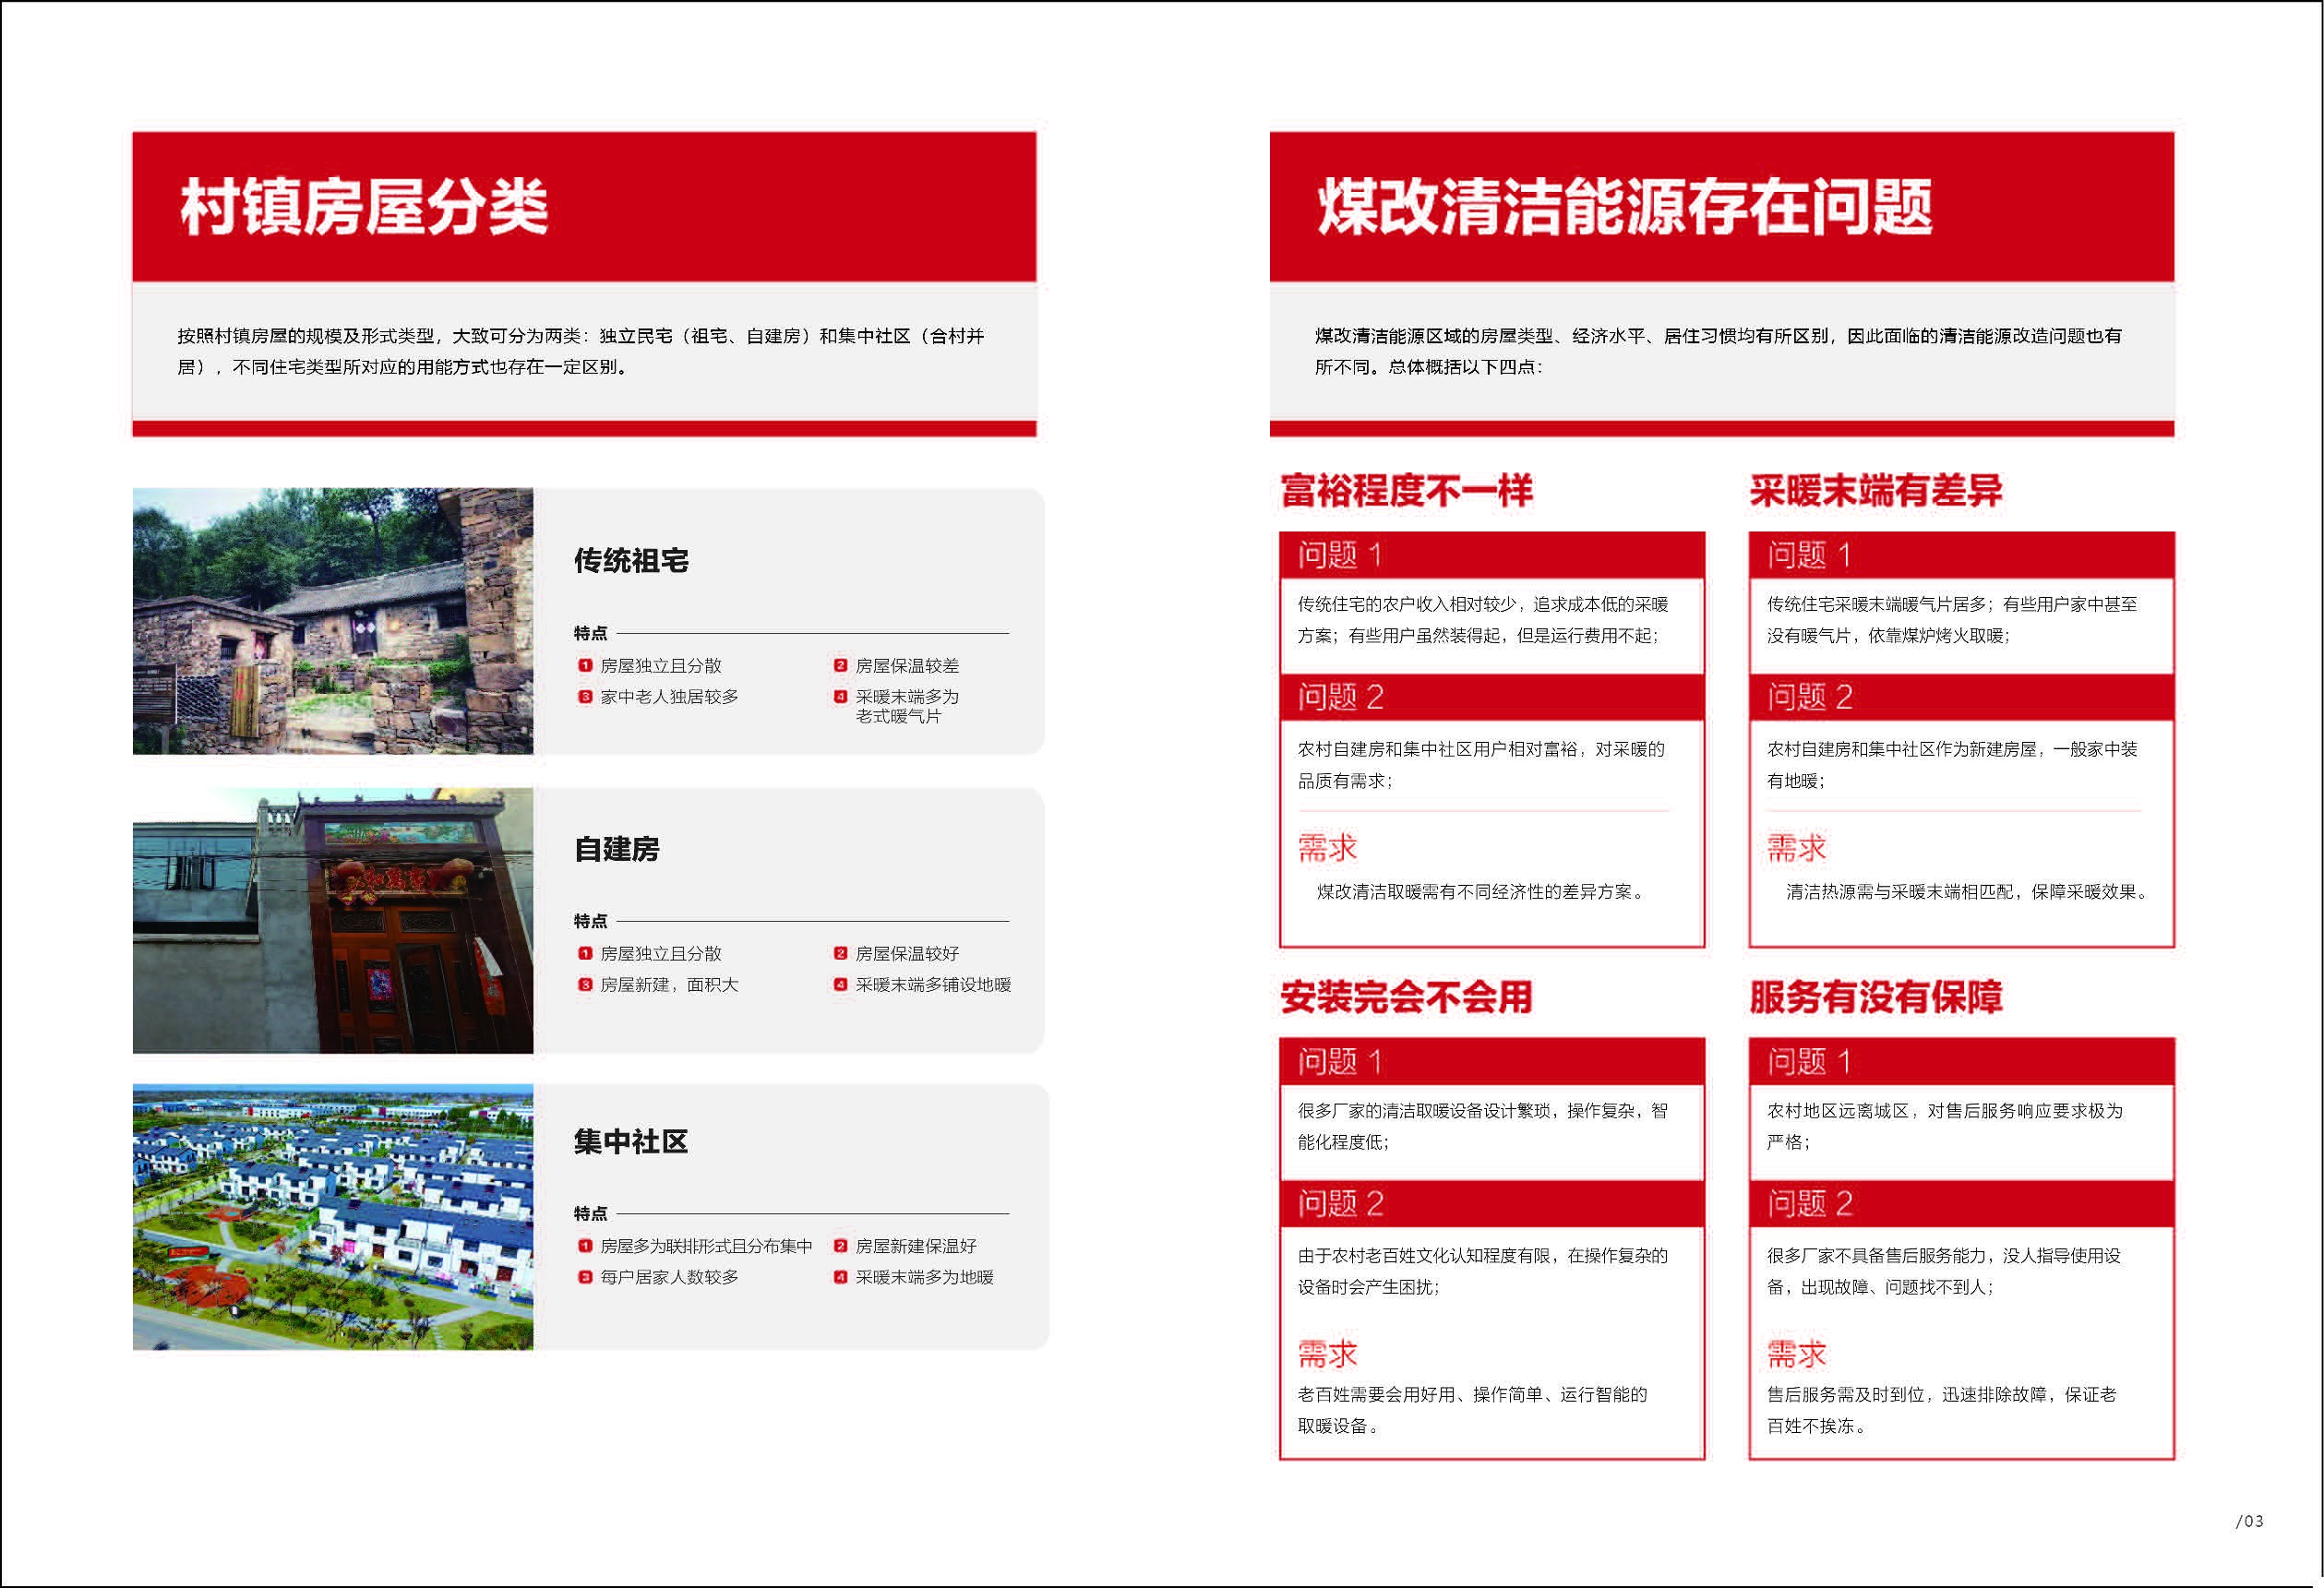Viewport: 2324px width, 1588px height.
Task: Click bullet 3 beside 家中老人独居较多
Action: click(x=585, y=697)
